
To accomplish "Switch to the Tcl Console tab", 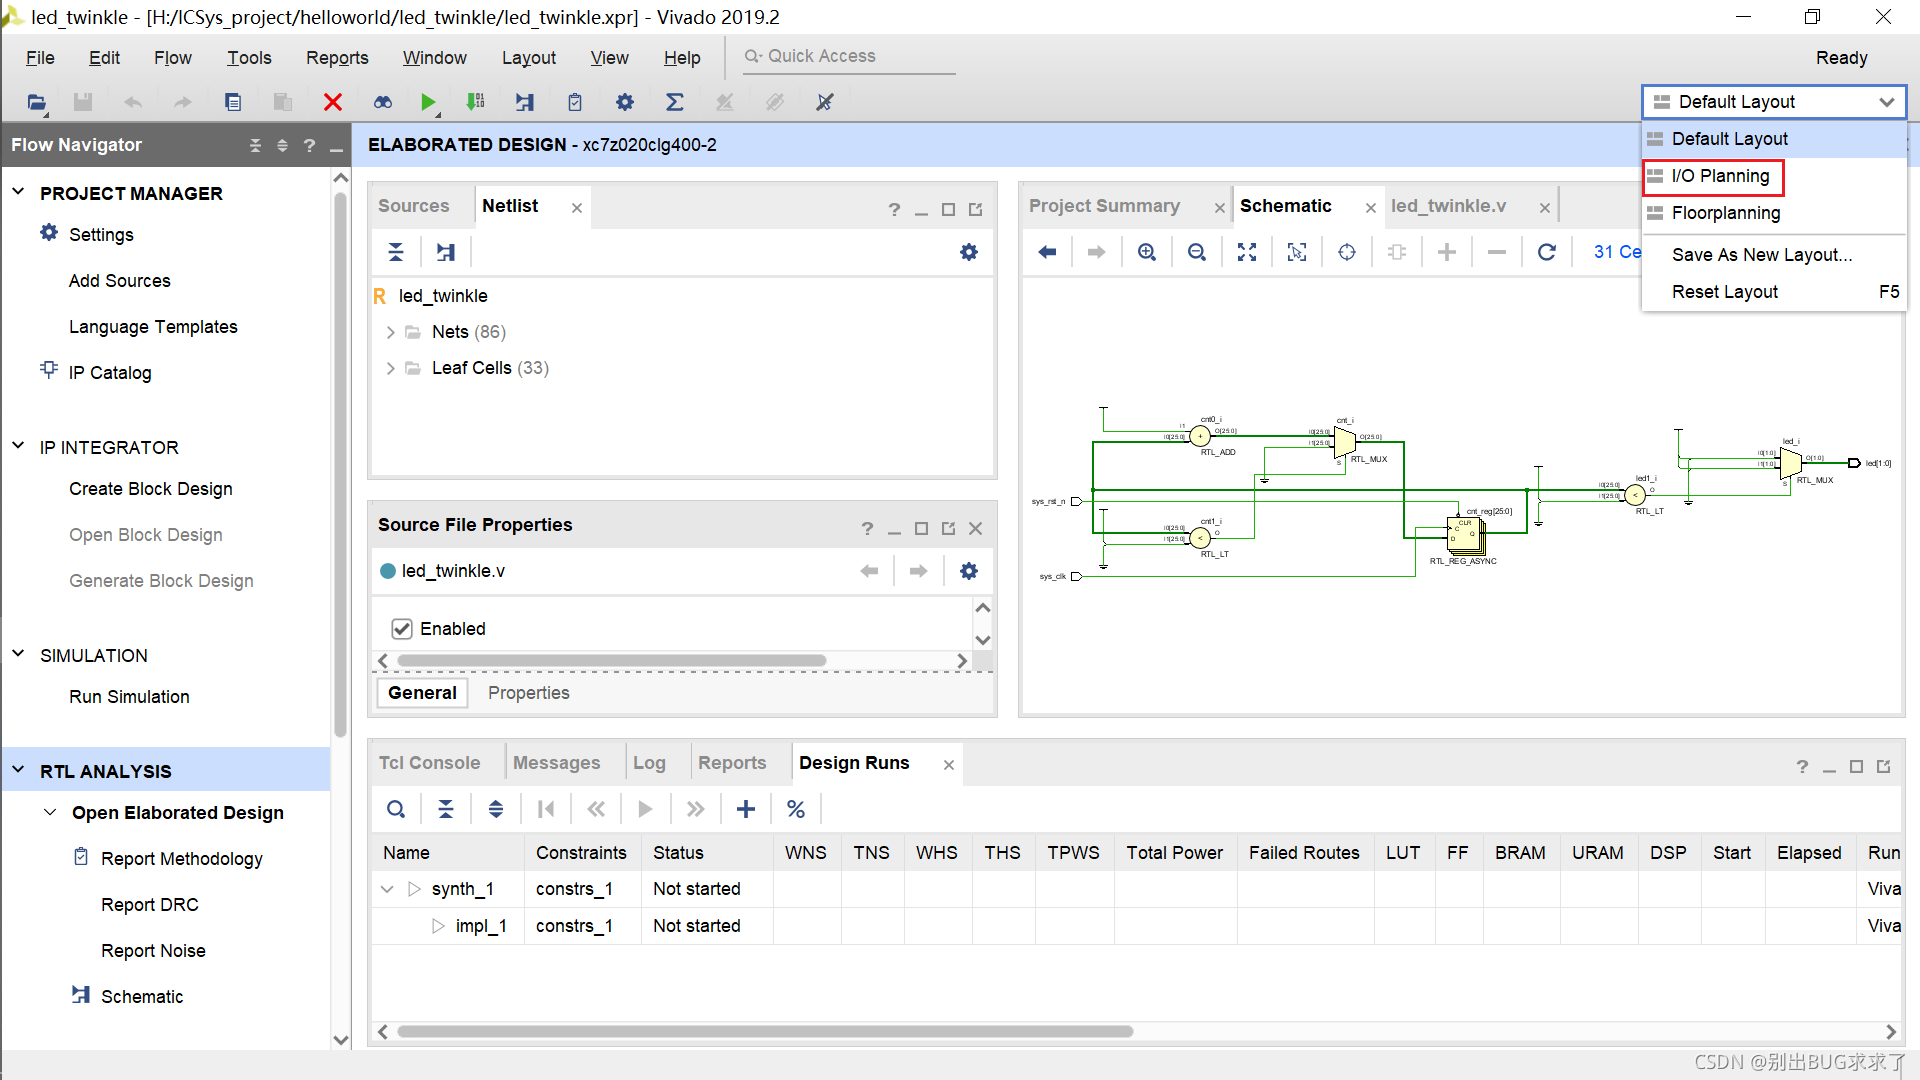I will [x=429, y=763].
